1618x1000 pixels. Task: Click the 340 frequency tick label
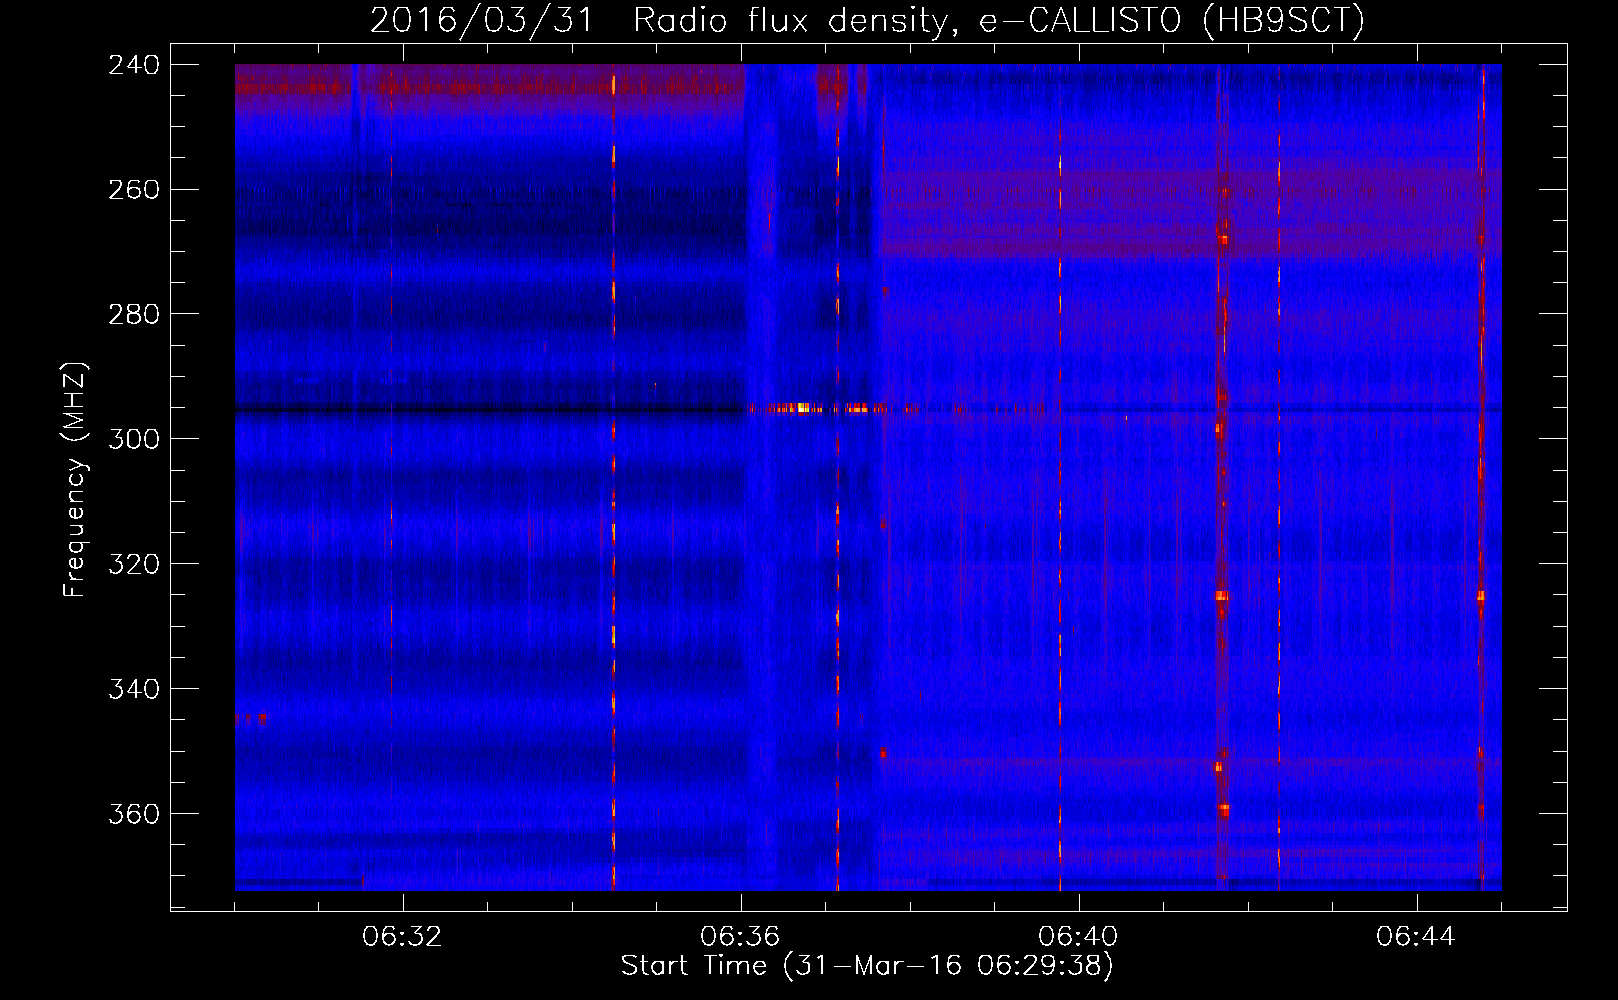pos(134,690)
